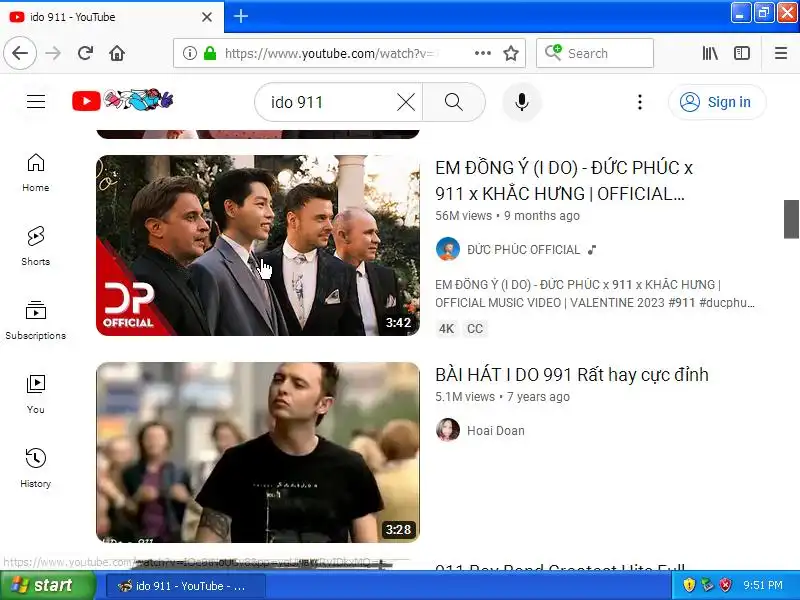Click the 56M views text
The width and height of the screenshot is (800, 600).
click(463, 216)
